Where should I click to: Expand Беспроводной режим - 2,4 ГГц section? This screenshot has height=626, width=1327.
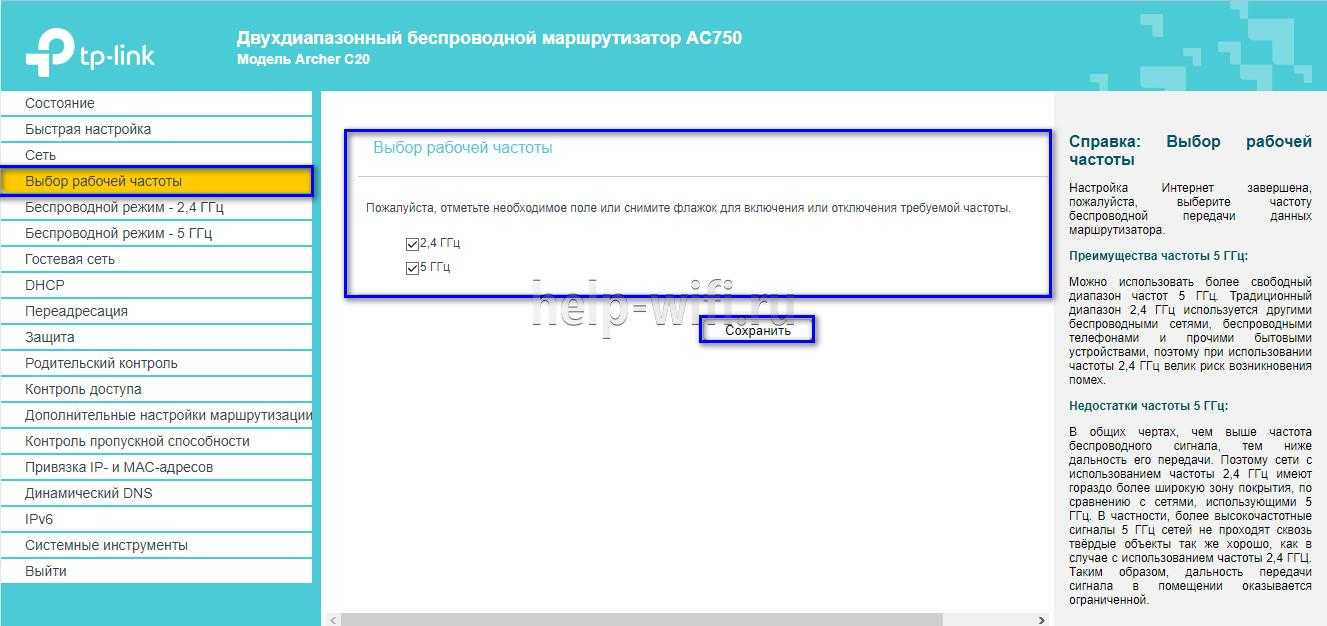125,207
